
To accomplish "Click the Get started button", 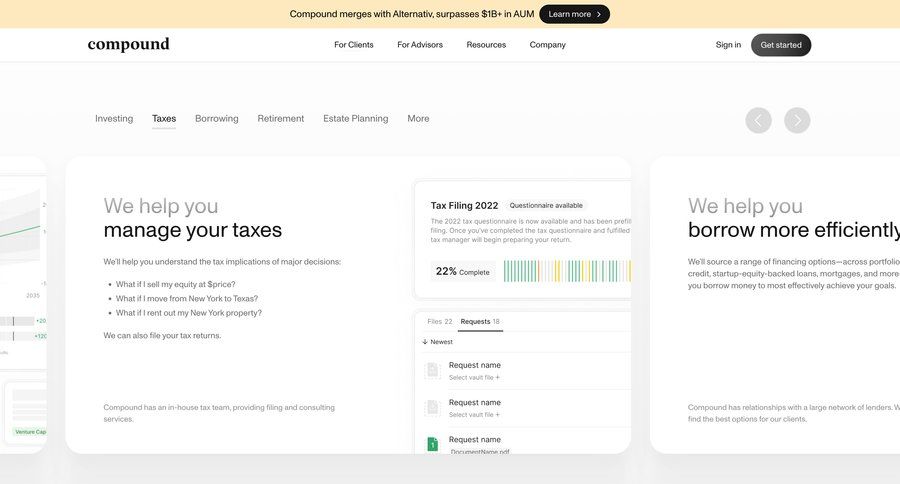I will point(780,45).
